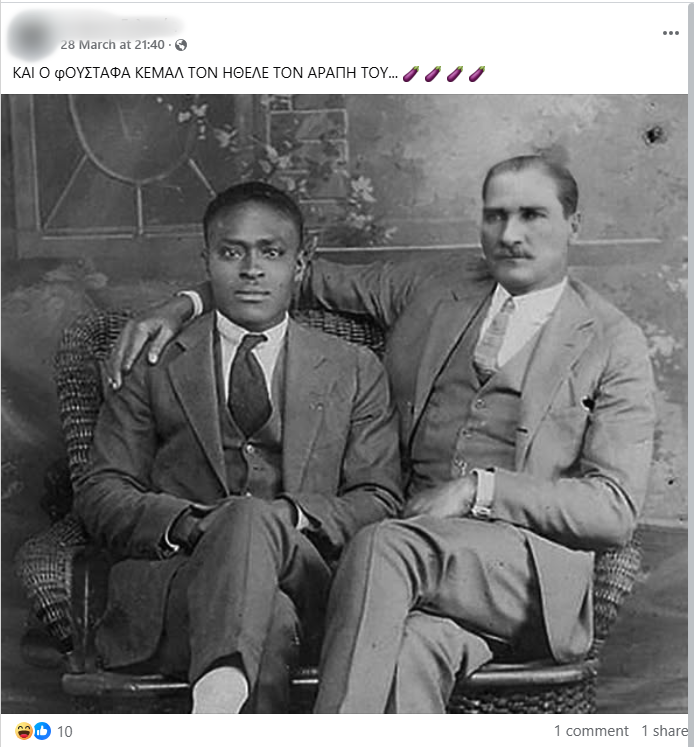This screenshot has height=747, width=694.
Task: Open the three-dots post options menu
Action: [x=671, y=33]
